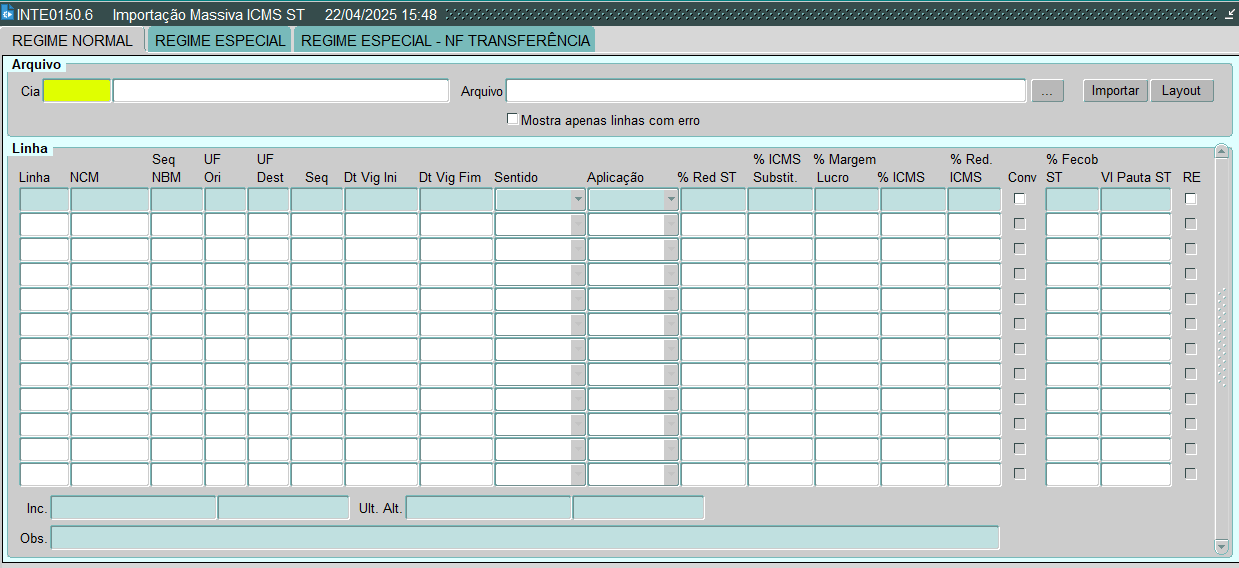Check the RE checkbox in the first row
The image size is (1239, 568).
coord(1190,199)
